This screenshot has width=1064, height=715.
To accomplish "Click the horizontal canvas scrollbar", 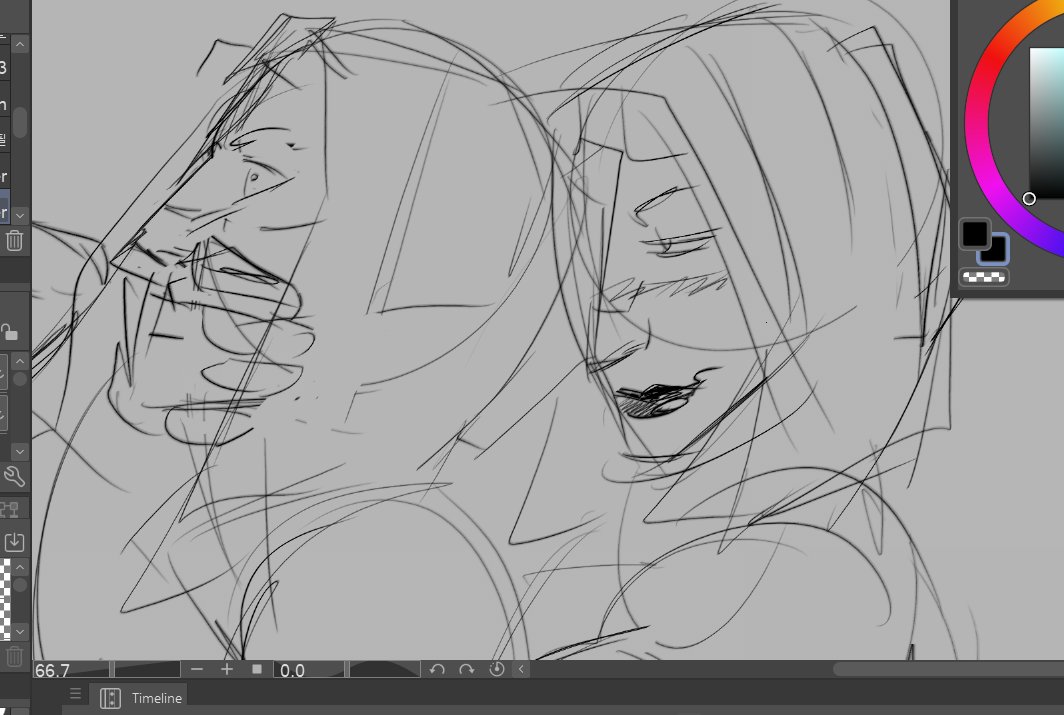I will pos(949,669).
